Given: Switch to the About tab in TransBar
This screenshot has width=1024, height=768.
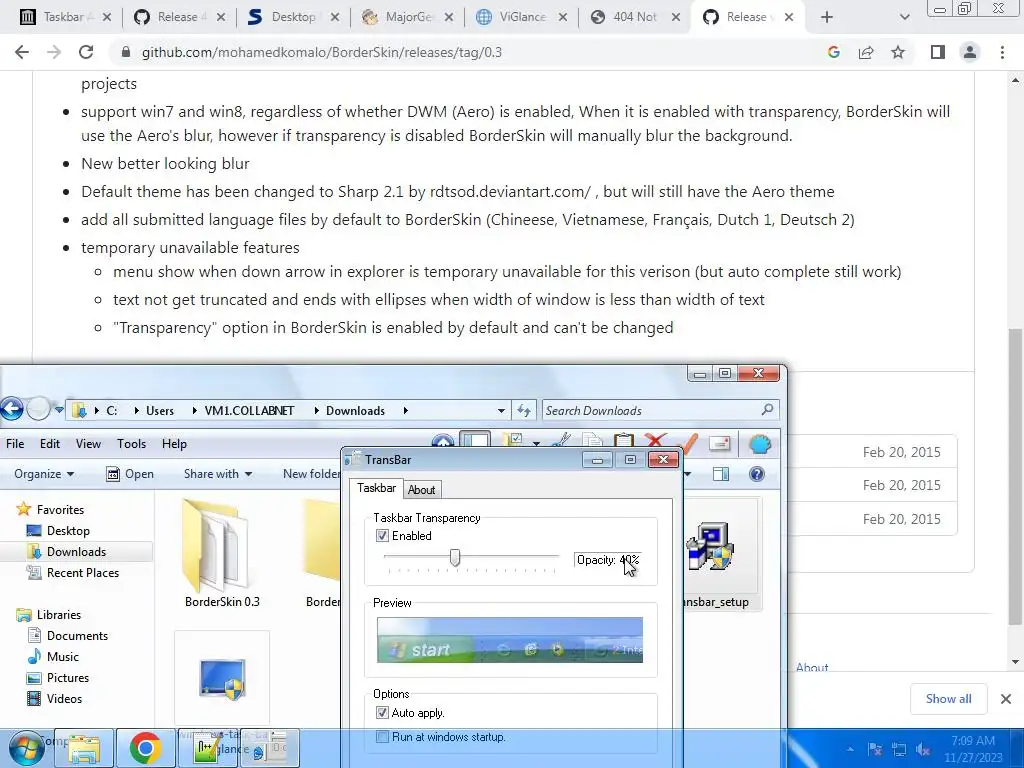Looking at the screenshot, I should point(421,490).
